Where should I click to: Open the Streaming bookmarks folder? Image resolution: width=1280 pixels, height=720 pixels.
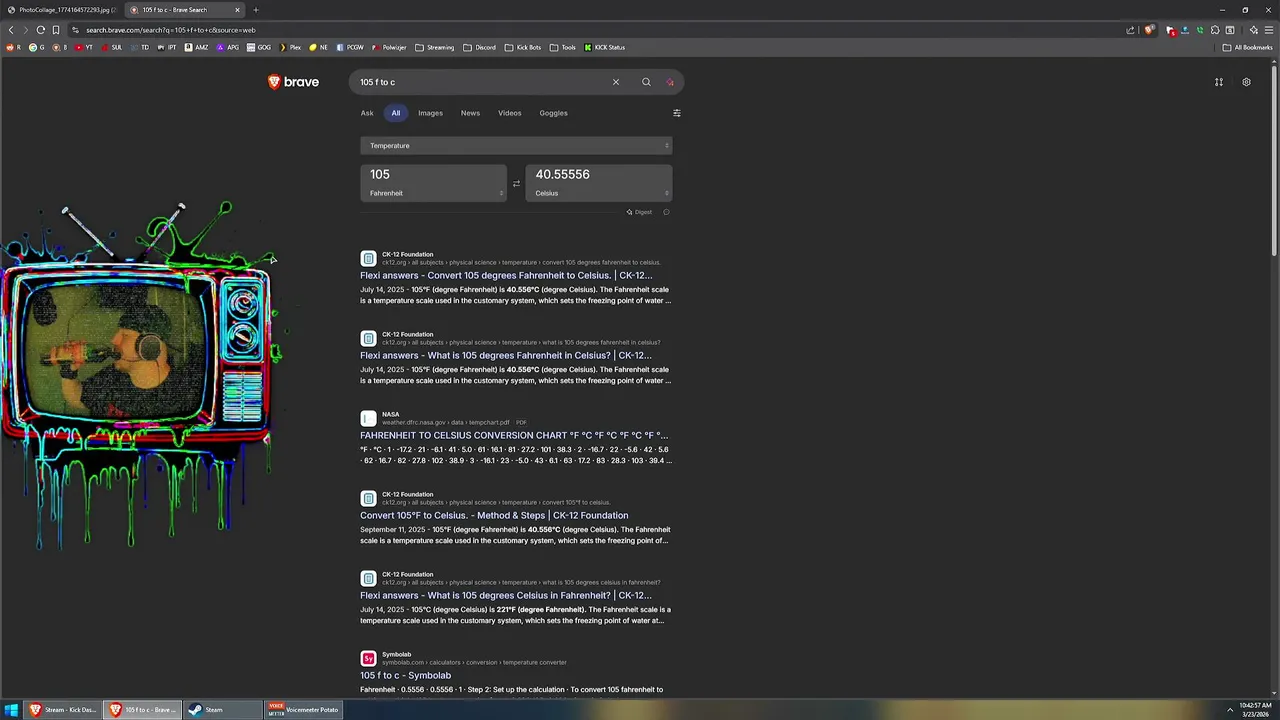[x=435, y=47]
